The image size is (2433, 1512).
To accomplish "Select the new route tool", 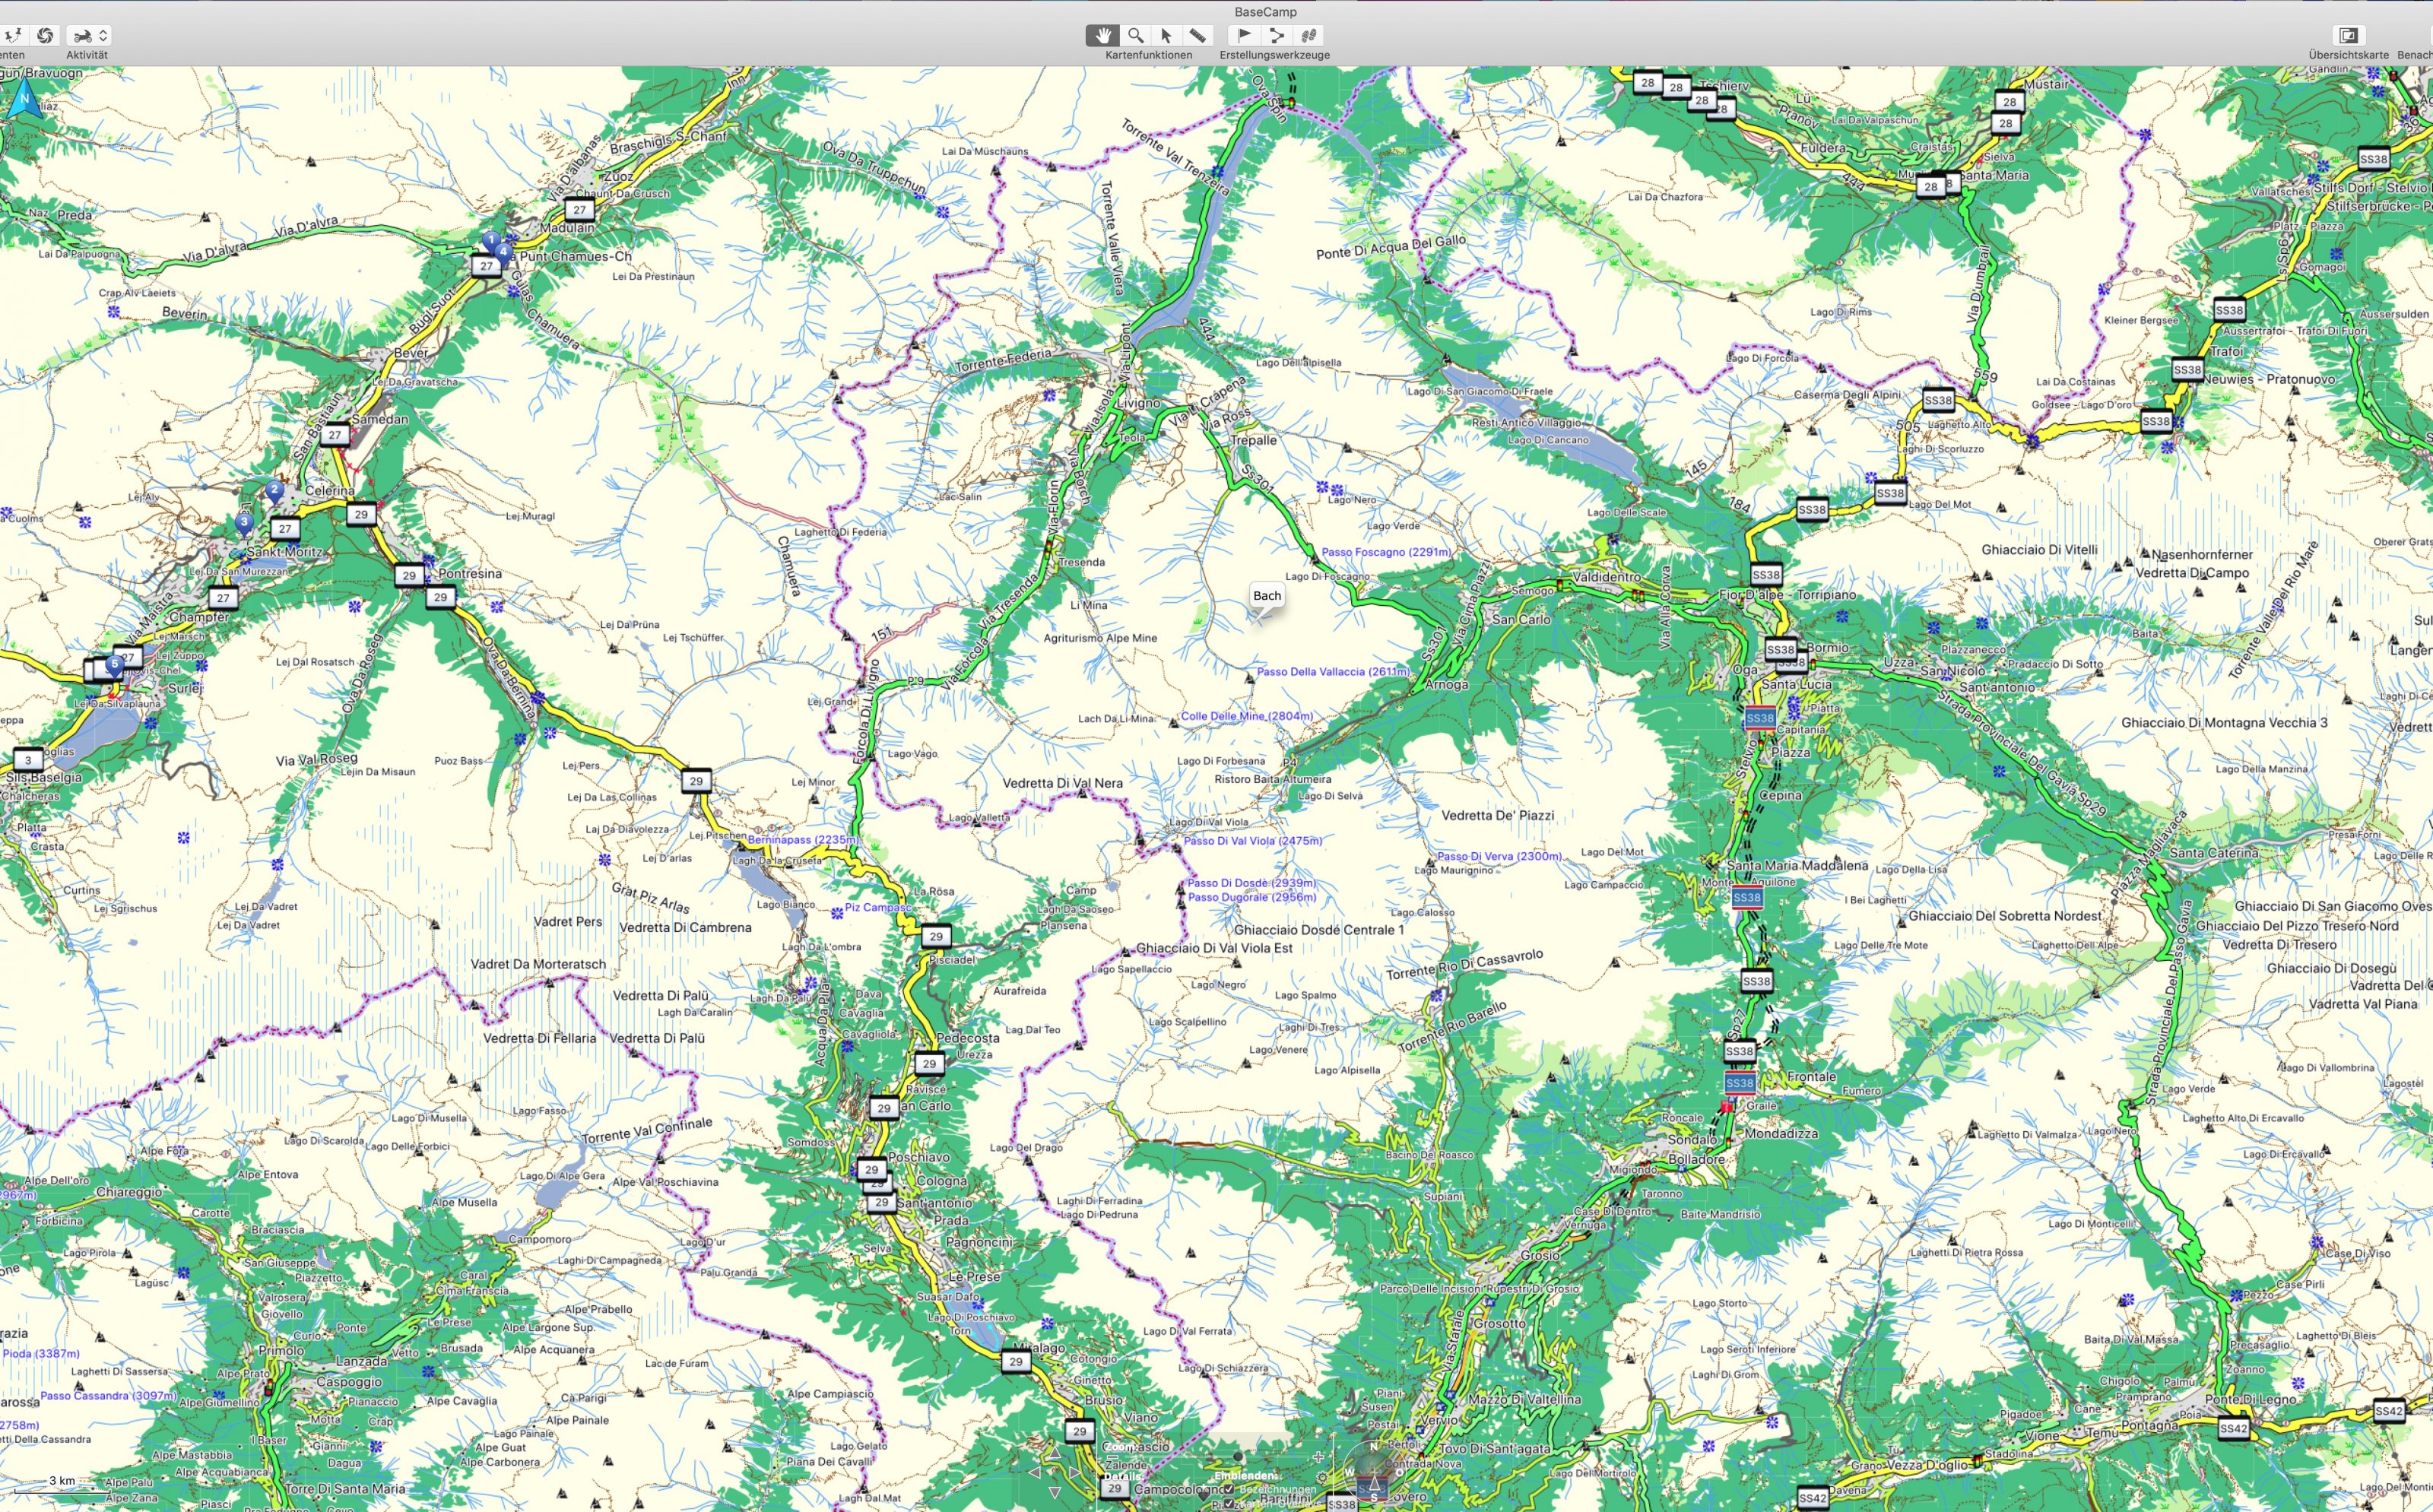I will 1276,35.
